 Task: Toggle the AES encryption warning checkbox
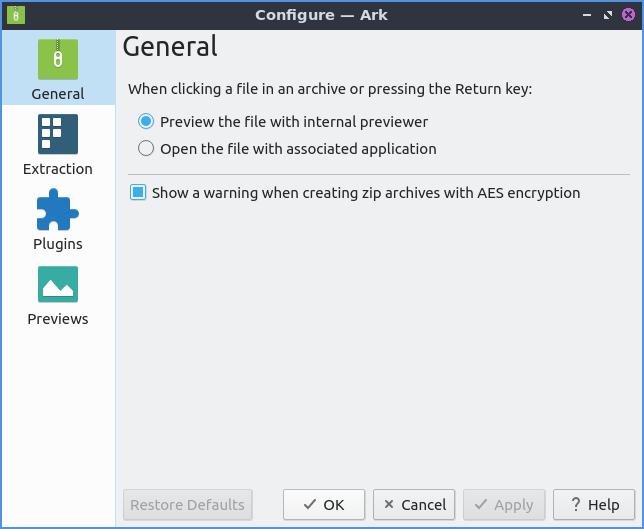coord(139,193)
